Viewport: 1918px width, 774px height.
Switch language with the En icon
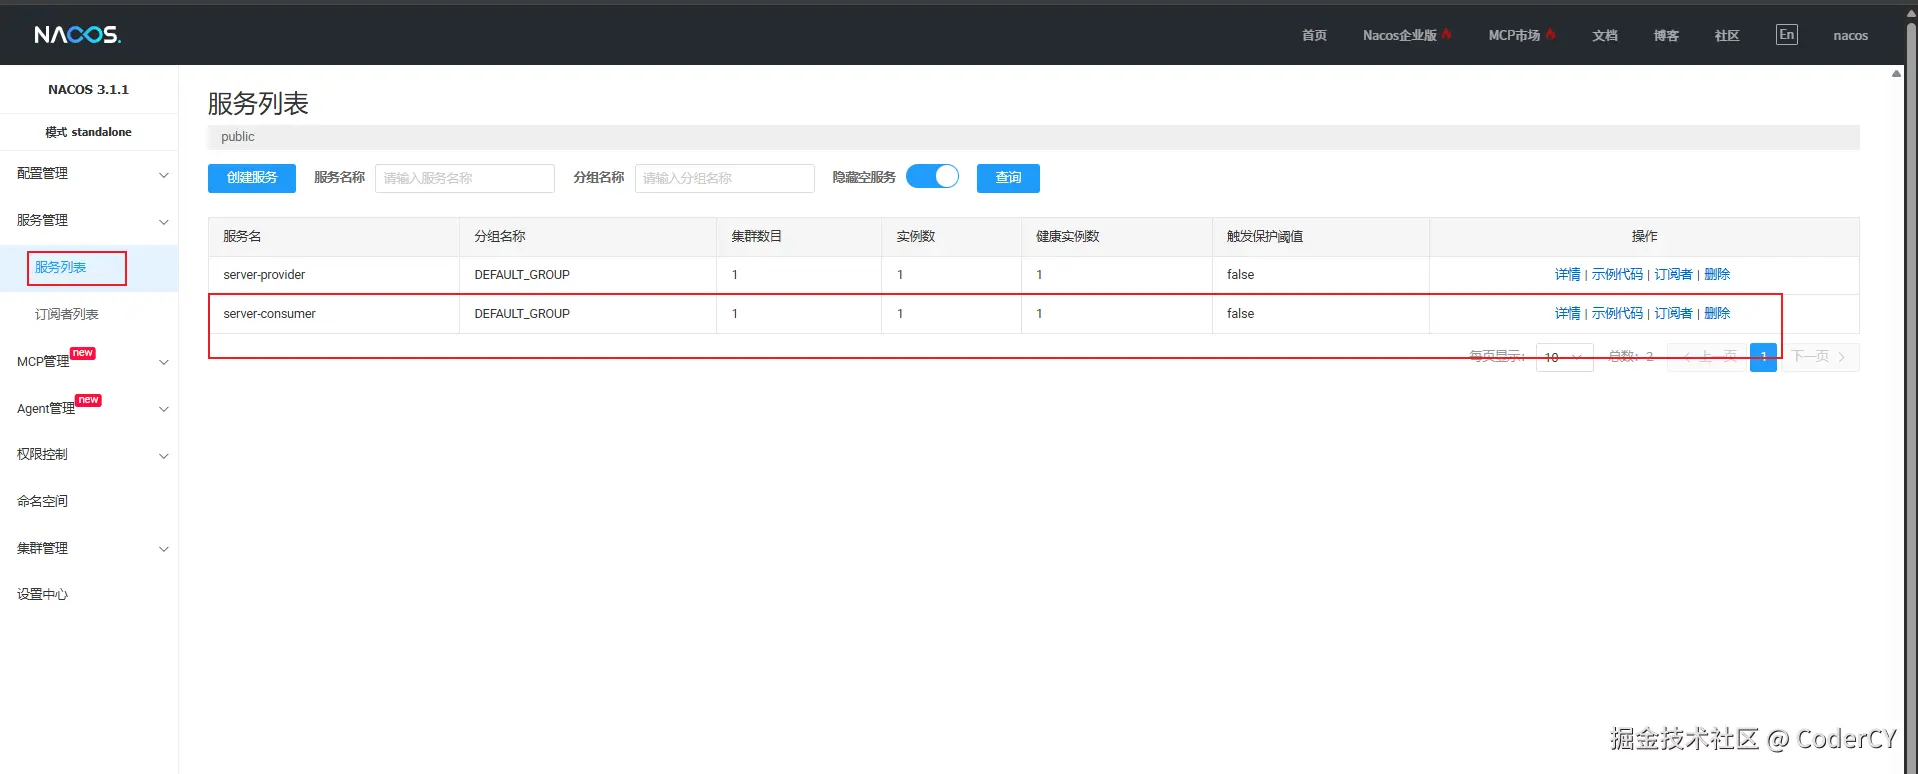(1786, 34)
